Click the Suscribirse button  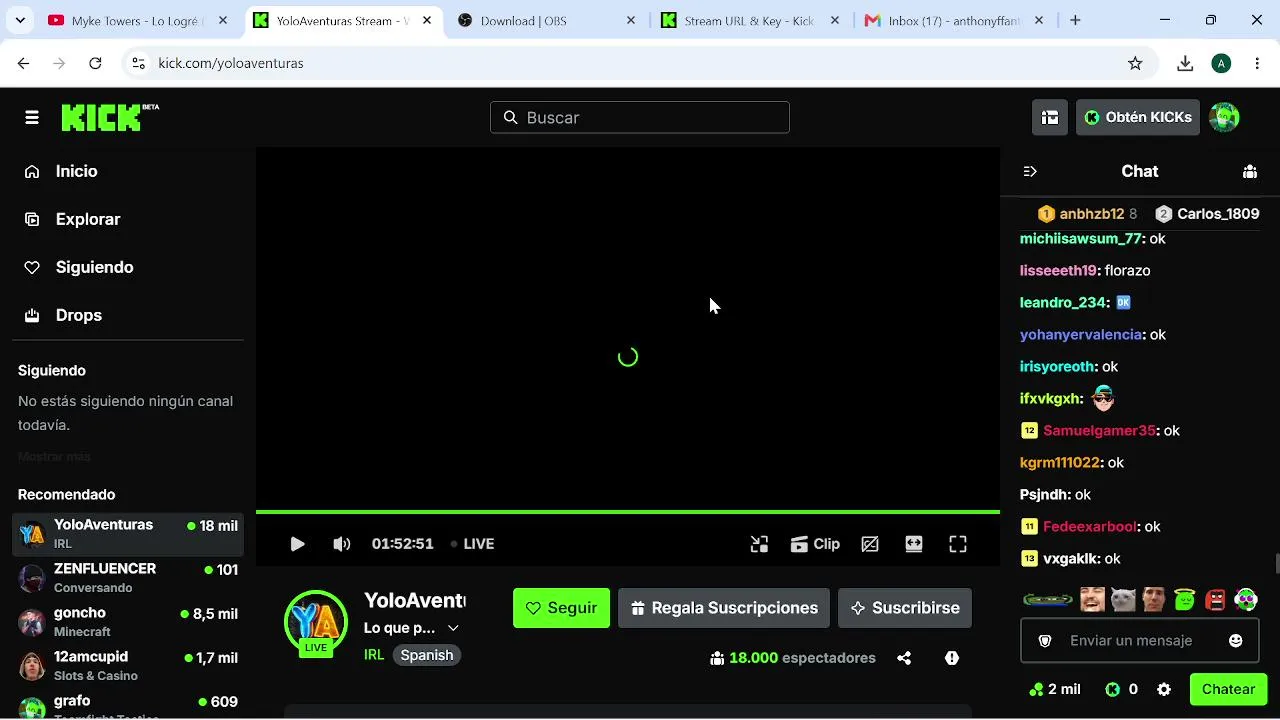click(x=905, y=608)
